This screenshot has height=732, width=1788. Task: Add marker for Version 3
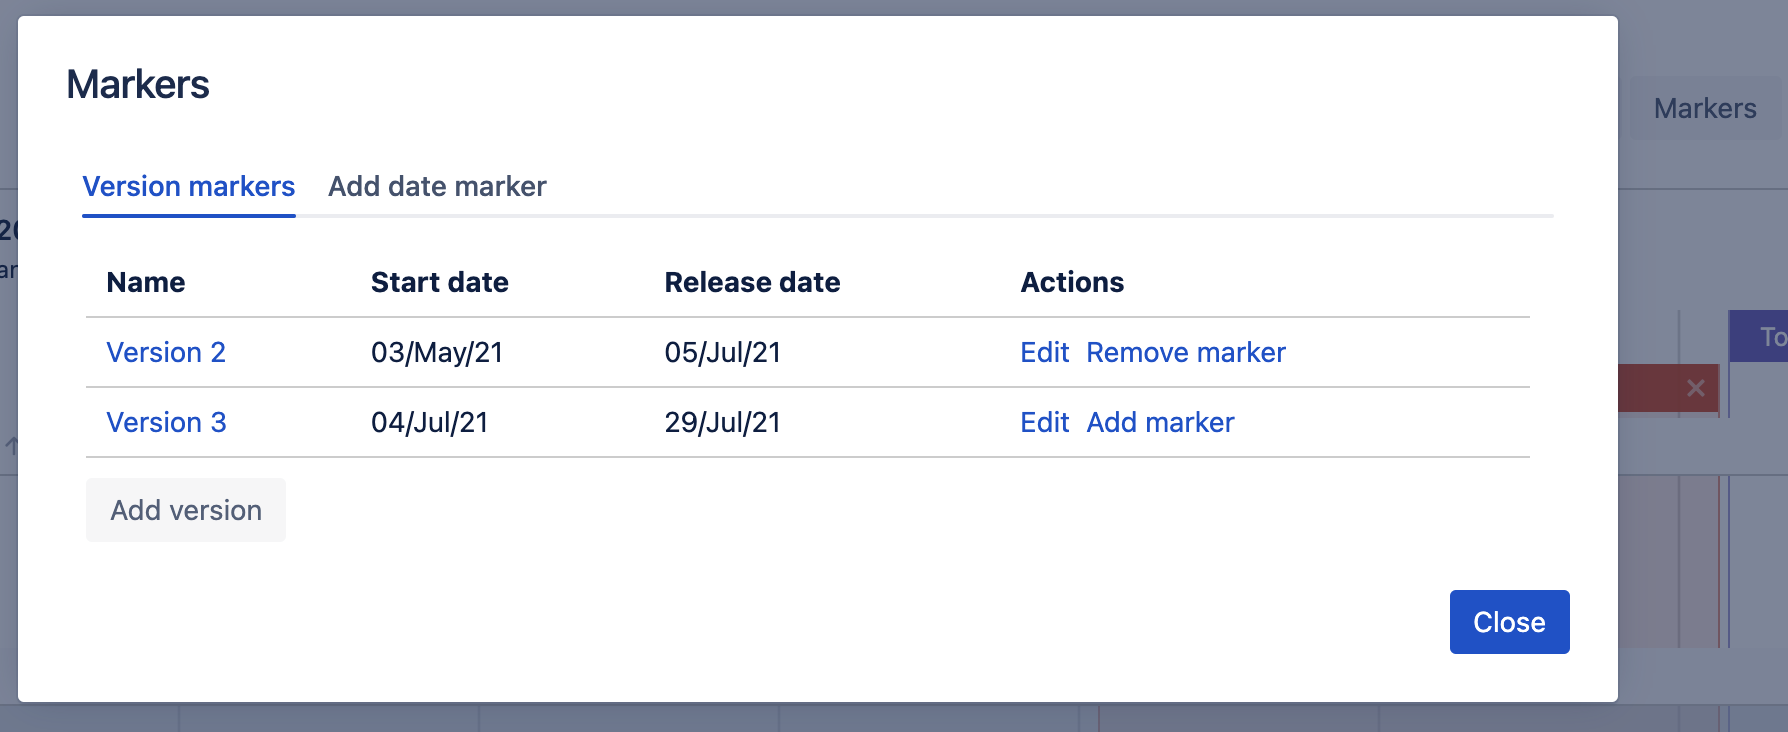click(1160, 423)
